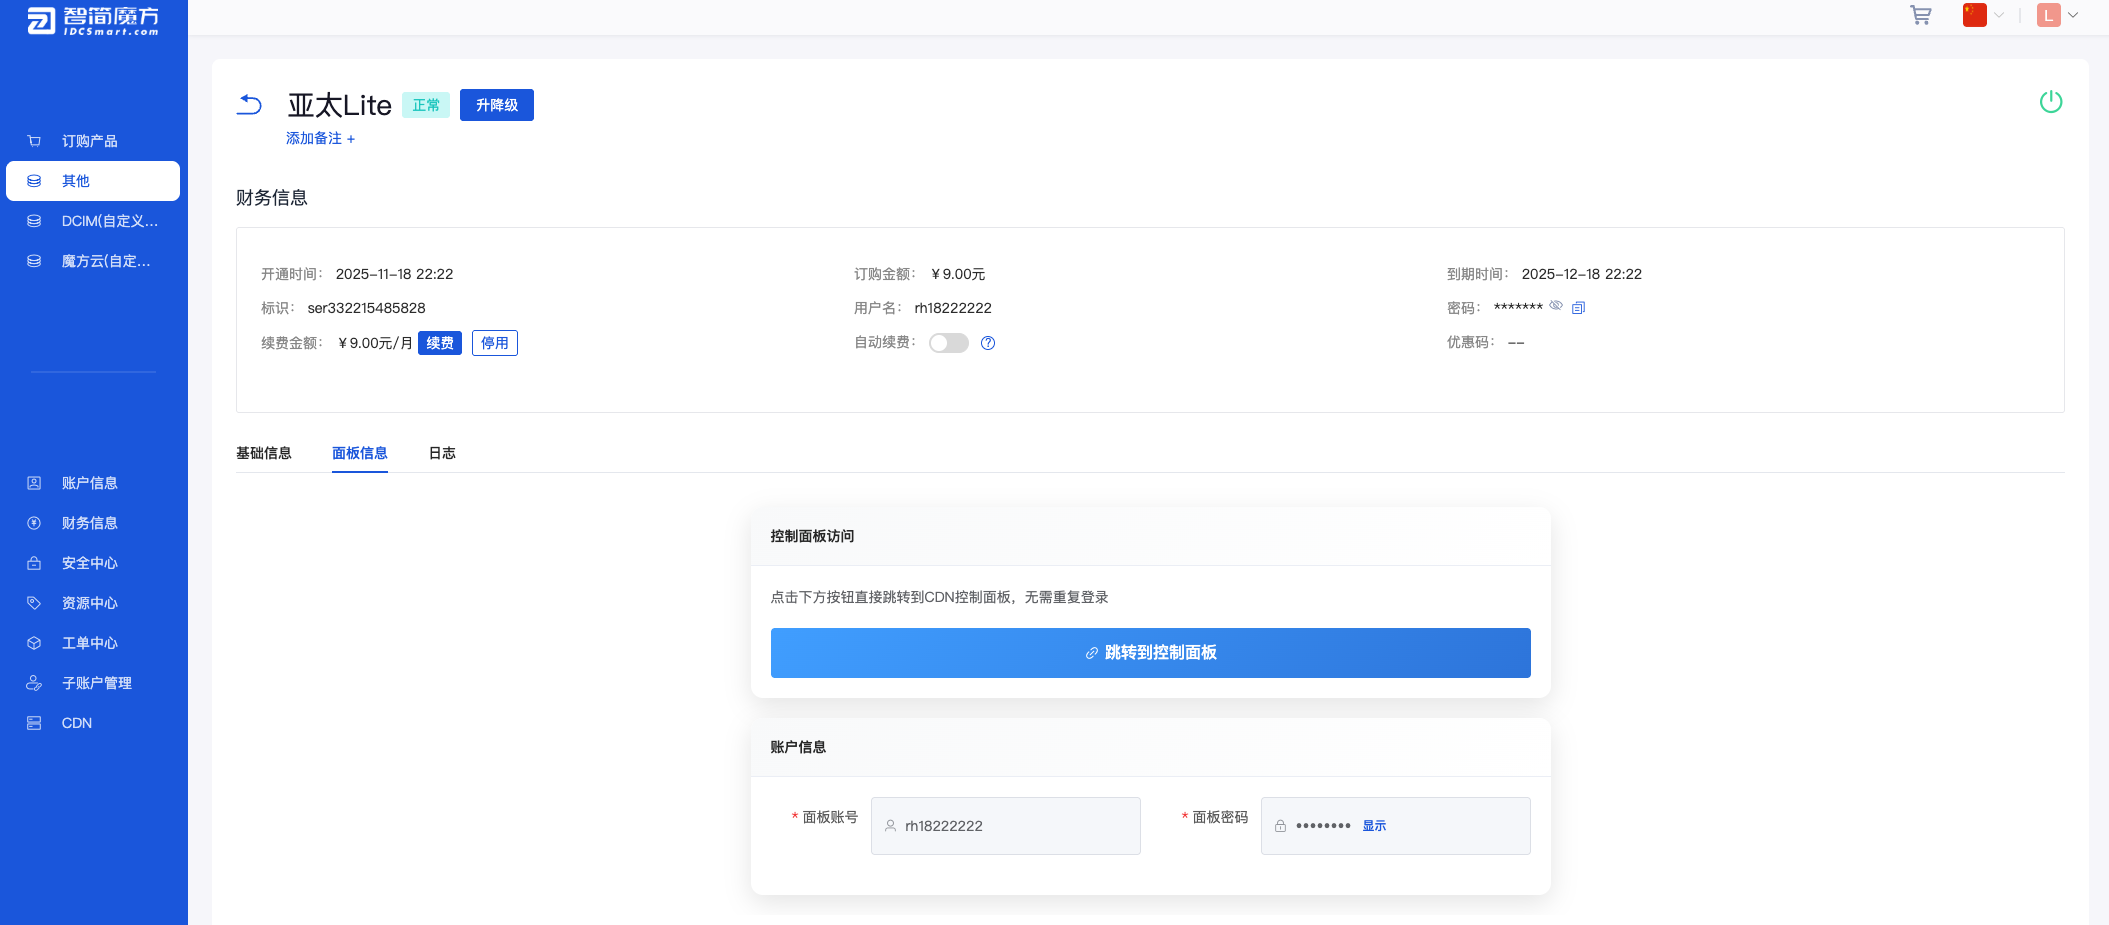Open the 日志 tab

tap(442, 453)
